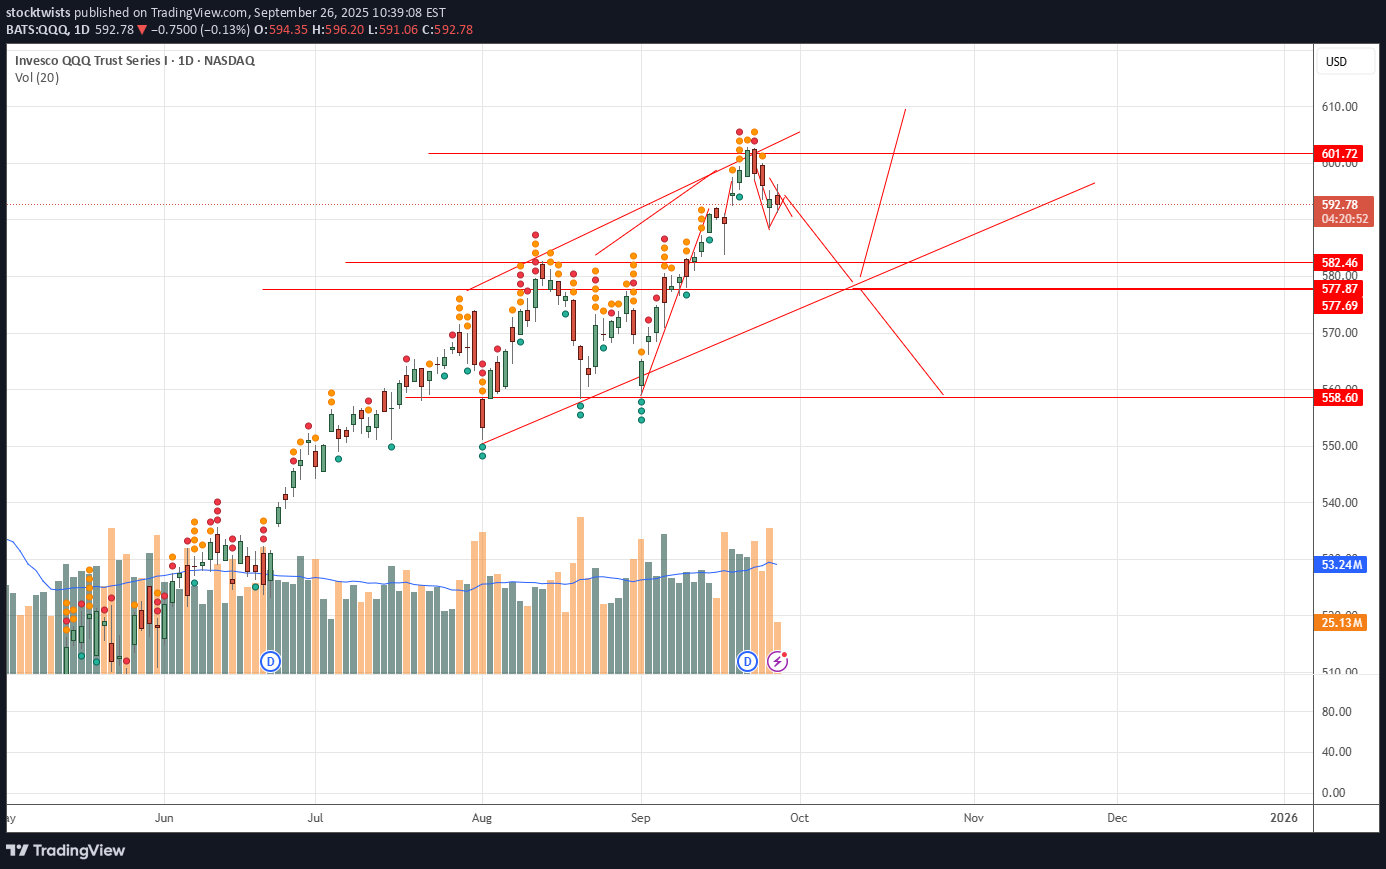Click the Vol (20) indicator legend
The height and width of the screenshot is (869, 1386).
(x=37, y=78)
